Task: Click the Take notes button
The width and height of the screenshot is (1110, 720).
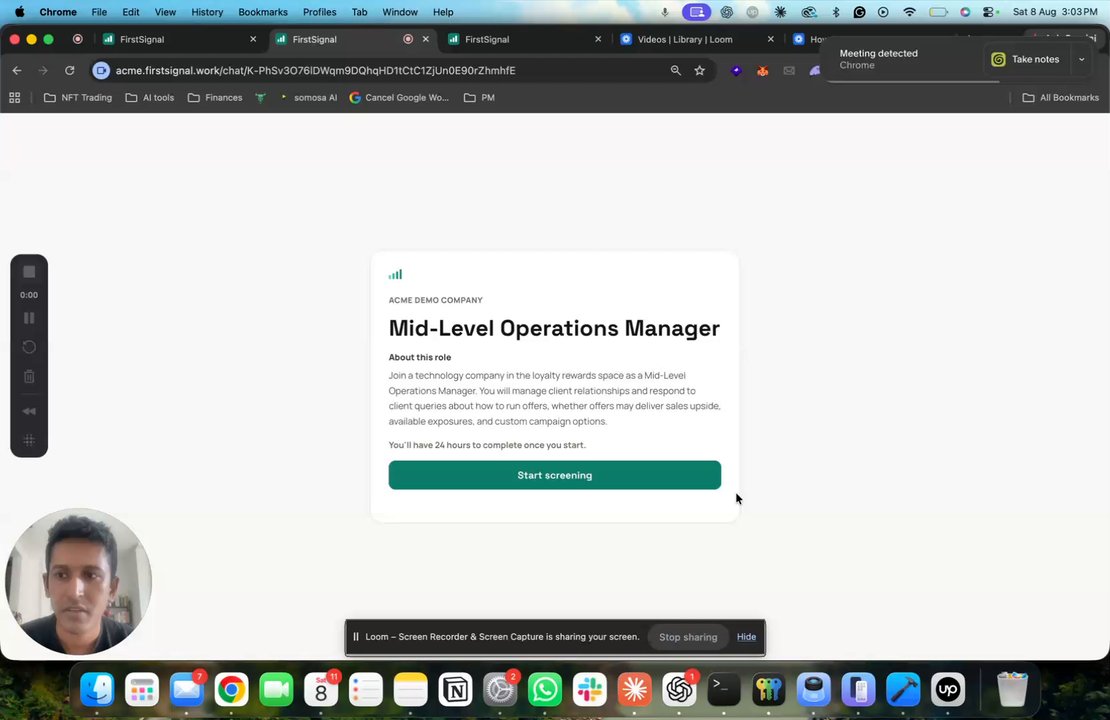Action: pos(1026,59)
